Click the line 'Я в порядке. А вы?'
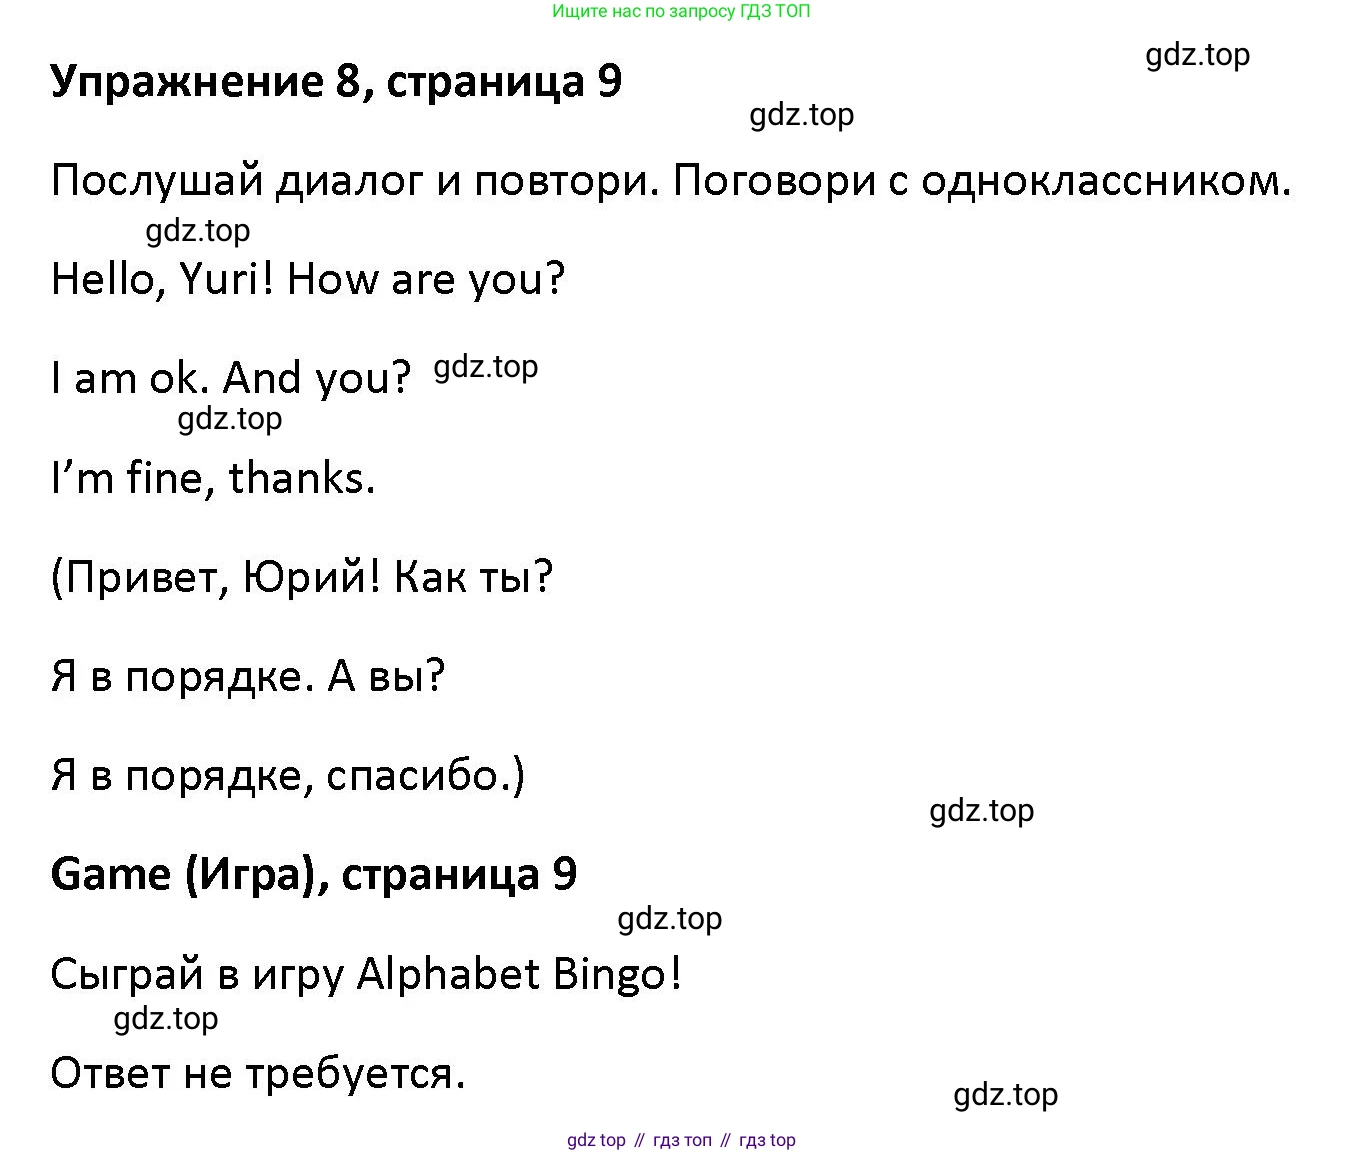The height and width of the screenshot is (1155, 1364). 247,676
